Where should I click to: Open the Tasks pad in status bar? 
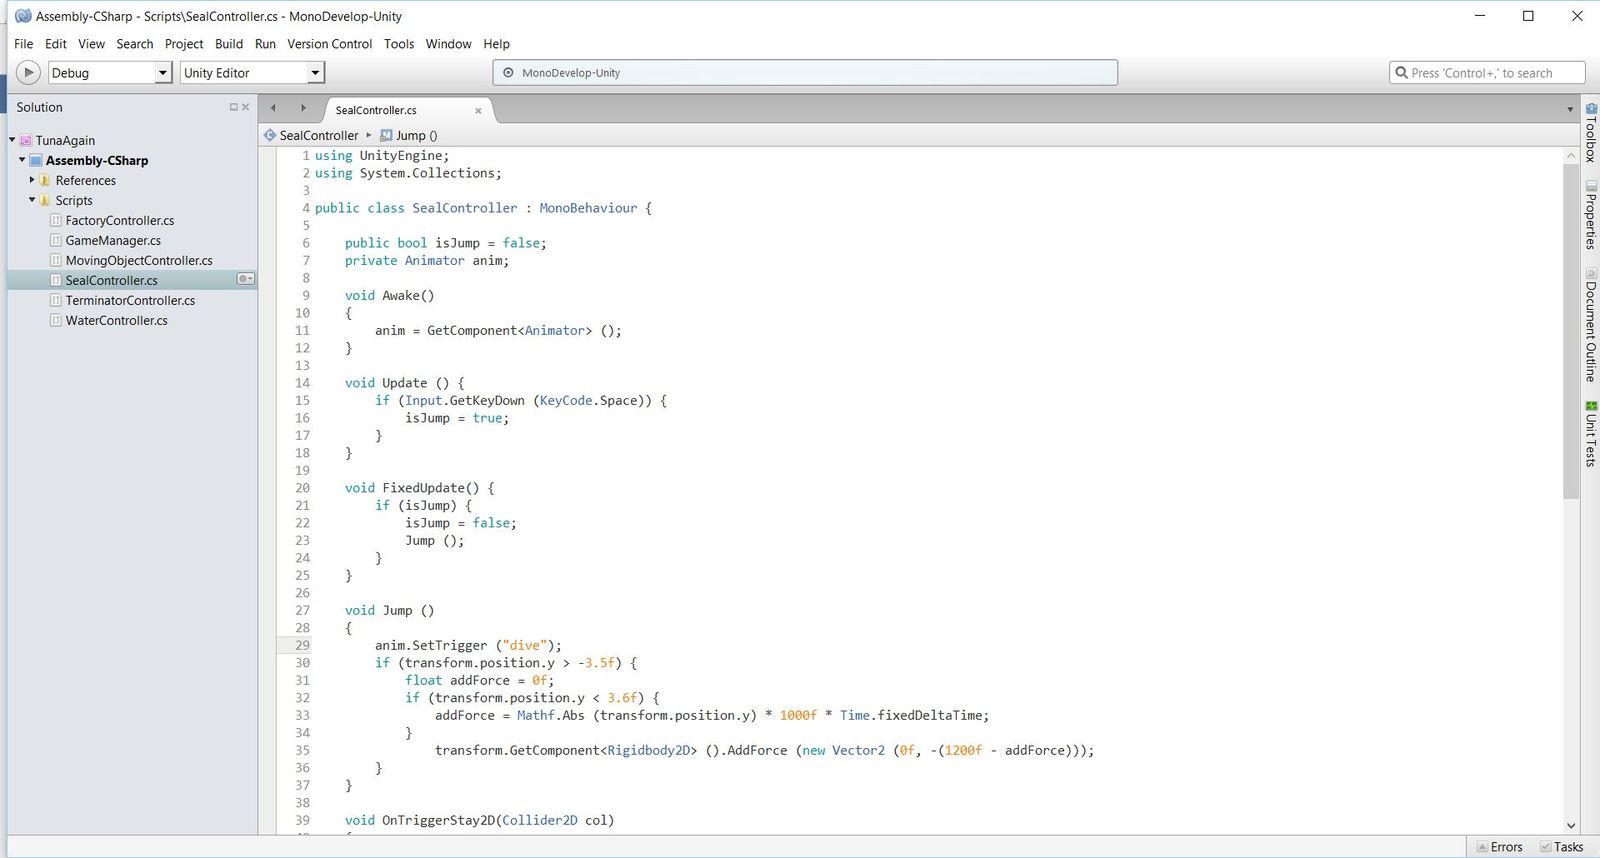coord(1561,847)
